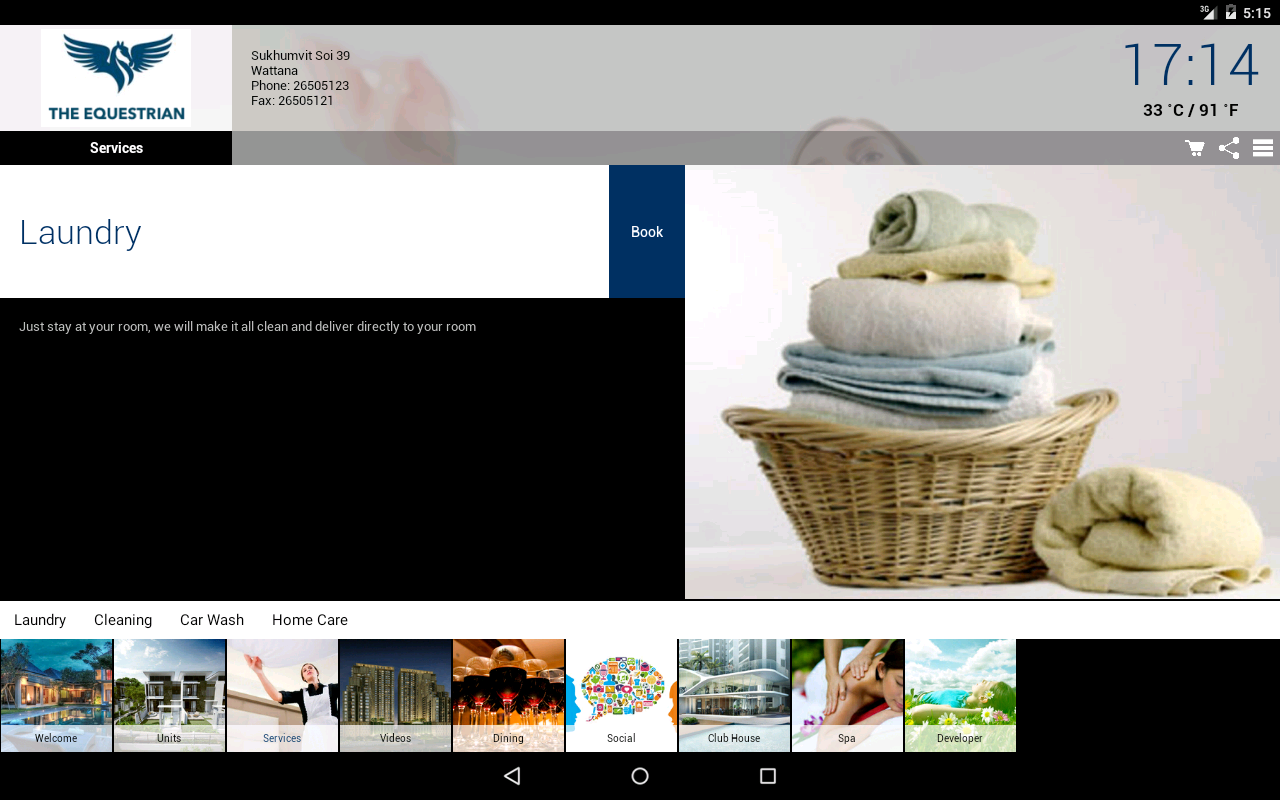Tap the Android back button

[512, 776]
